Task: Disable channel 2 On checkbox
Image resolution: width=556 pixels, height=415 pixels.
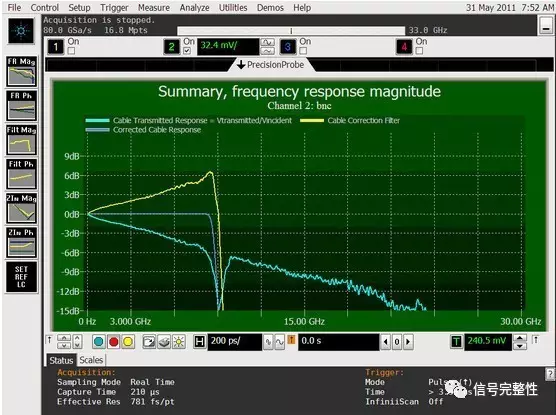Action: coord(187,51)
